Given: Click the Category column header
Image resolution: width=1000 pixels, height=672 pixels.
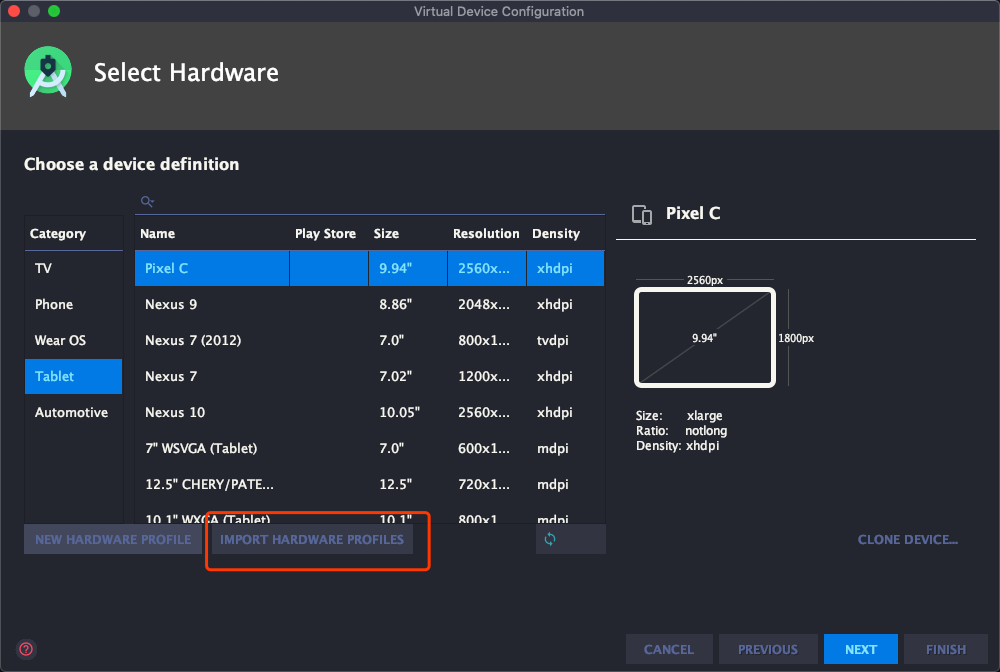Looking at the screenshot, I should point(73,233).
